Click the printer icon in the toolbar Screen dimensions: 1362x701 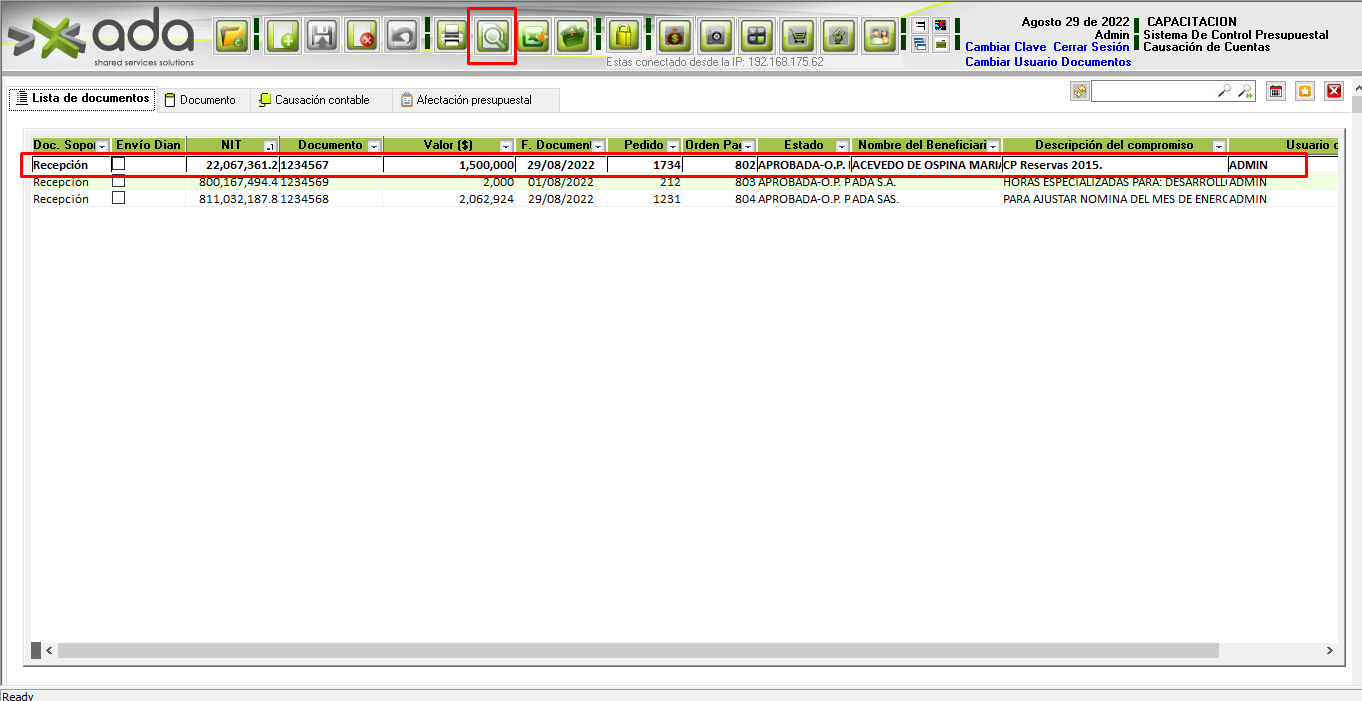(x=452, y=37)
